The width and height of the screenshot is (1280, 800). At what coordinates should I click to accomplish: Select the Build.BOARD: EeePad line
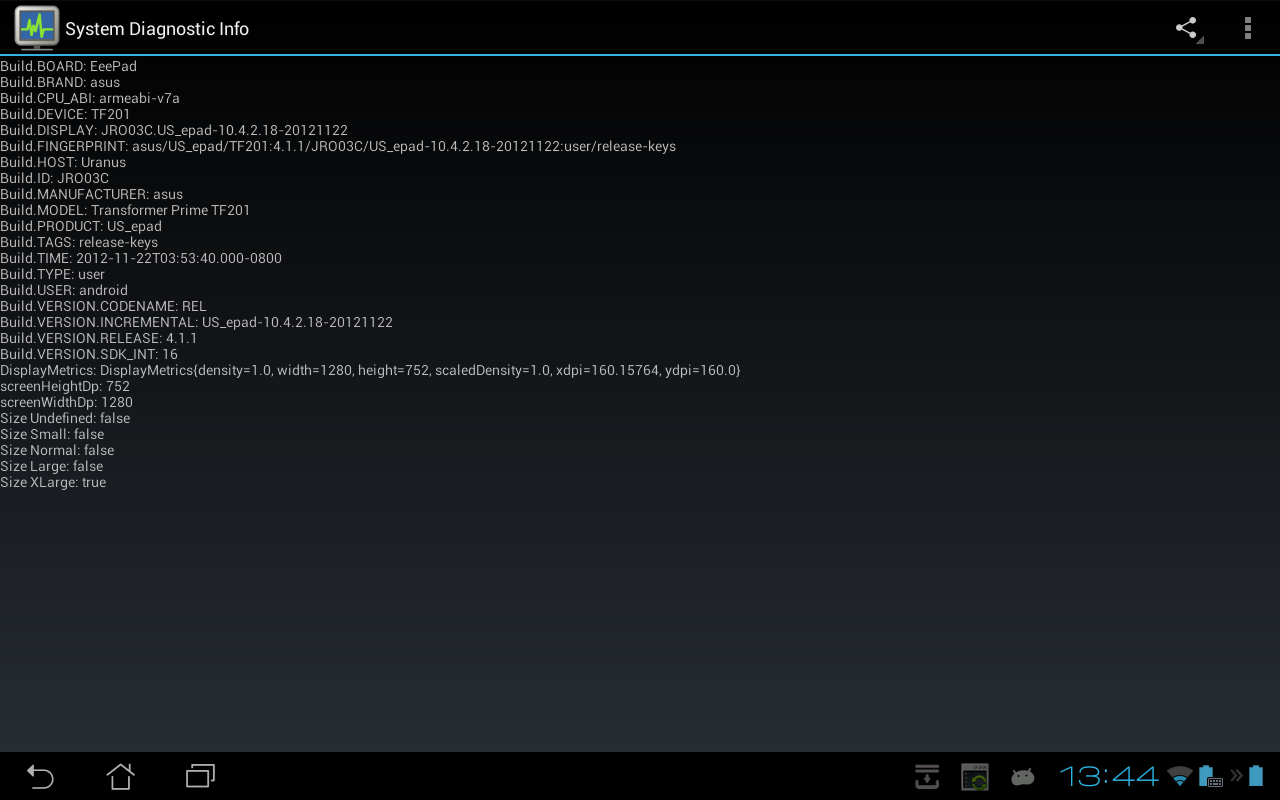(x=68, y=66)
